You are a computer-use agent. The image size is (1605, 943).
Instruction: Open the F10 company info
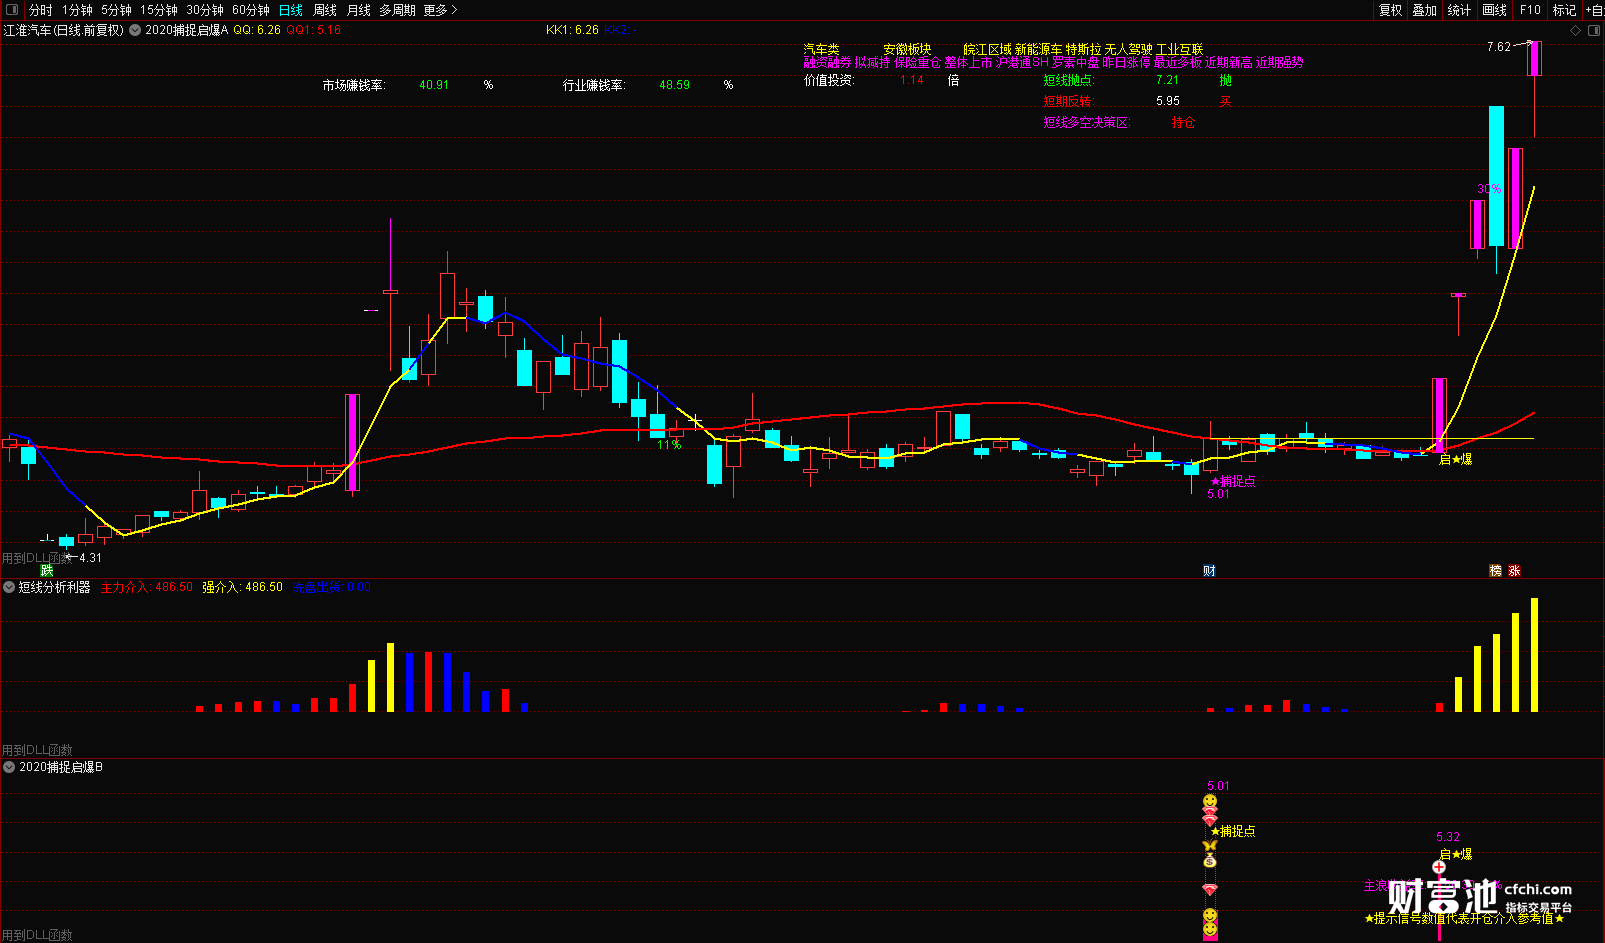[x=1530, y=10]
